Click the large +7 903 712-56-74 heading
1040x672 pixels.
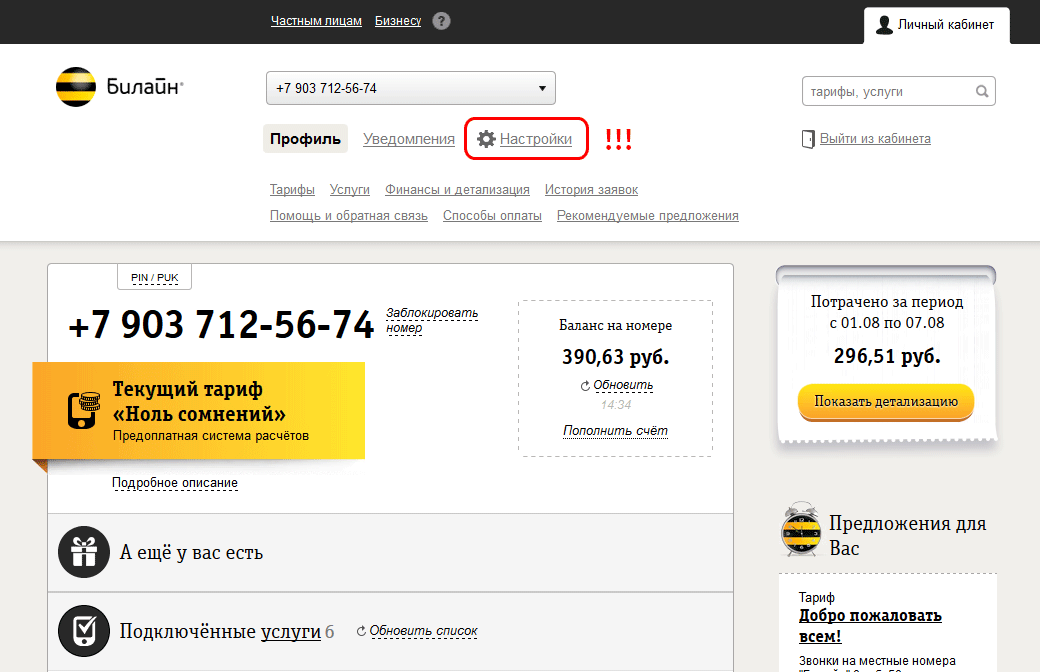(222, 325)
